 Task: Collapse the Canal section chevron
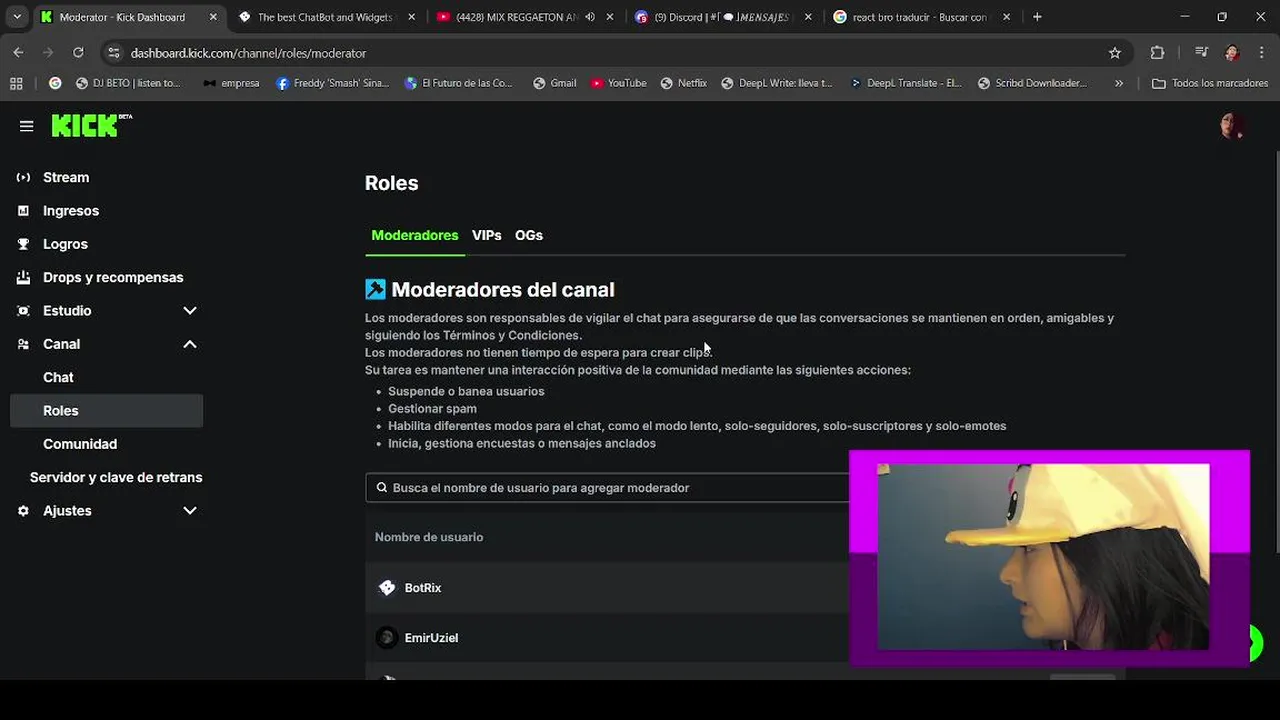pyautogui.click(x=190, y=344)
